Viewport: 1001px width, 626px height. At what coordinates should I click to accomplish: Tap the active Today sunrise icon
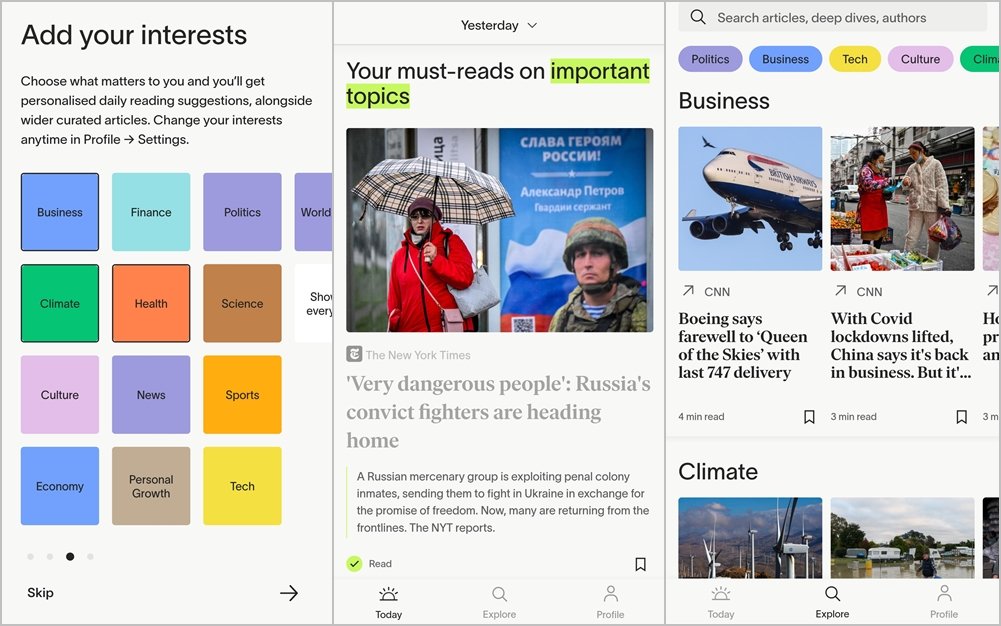[388, 594]
